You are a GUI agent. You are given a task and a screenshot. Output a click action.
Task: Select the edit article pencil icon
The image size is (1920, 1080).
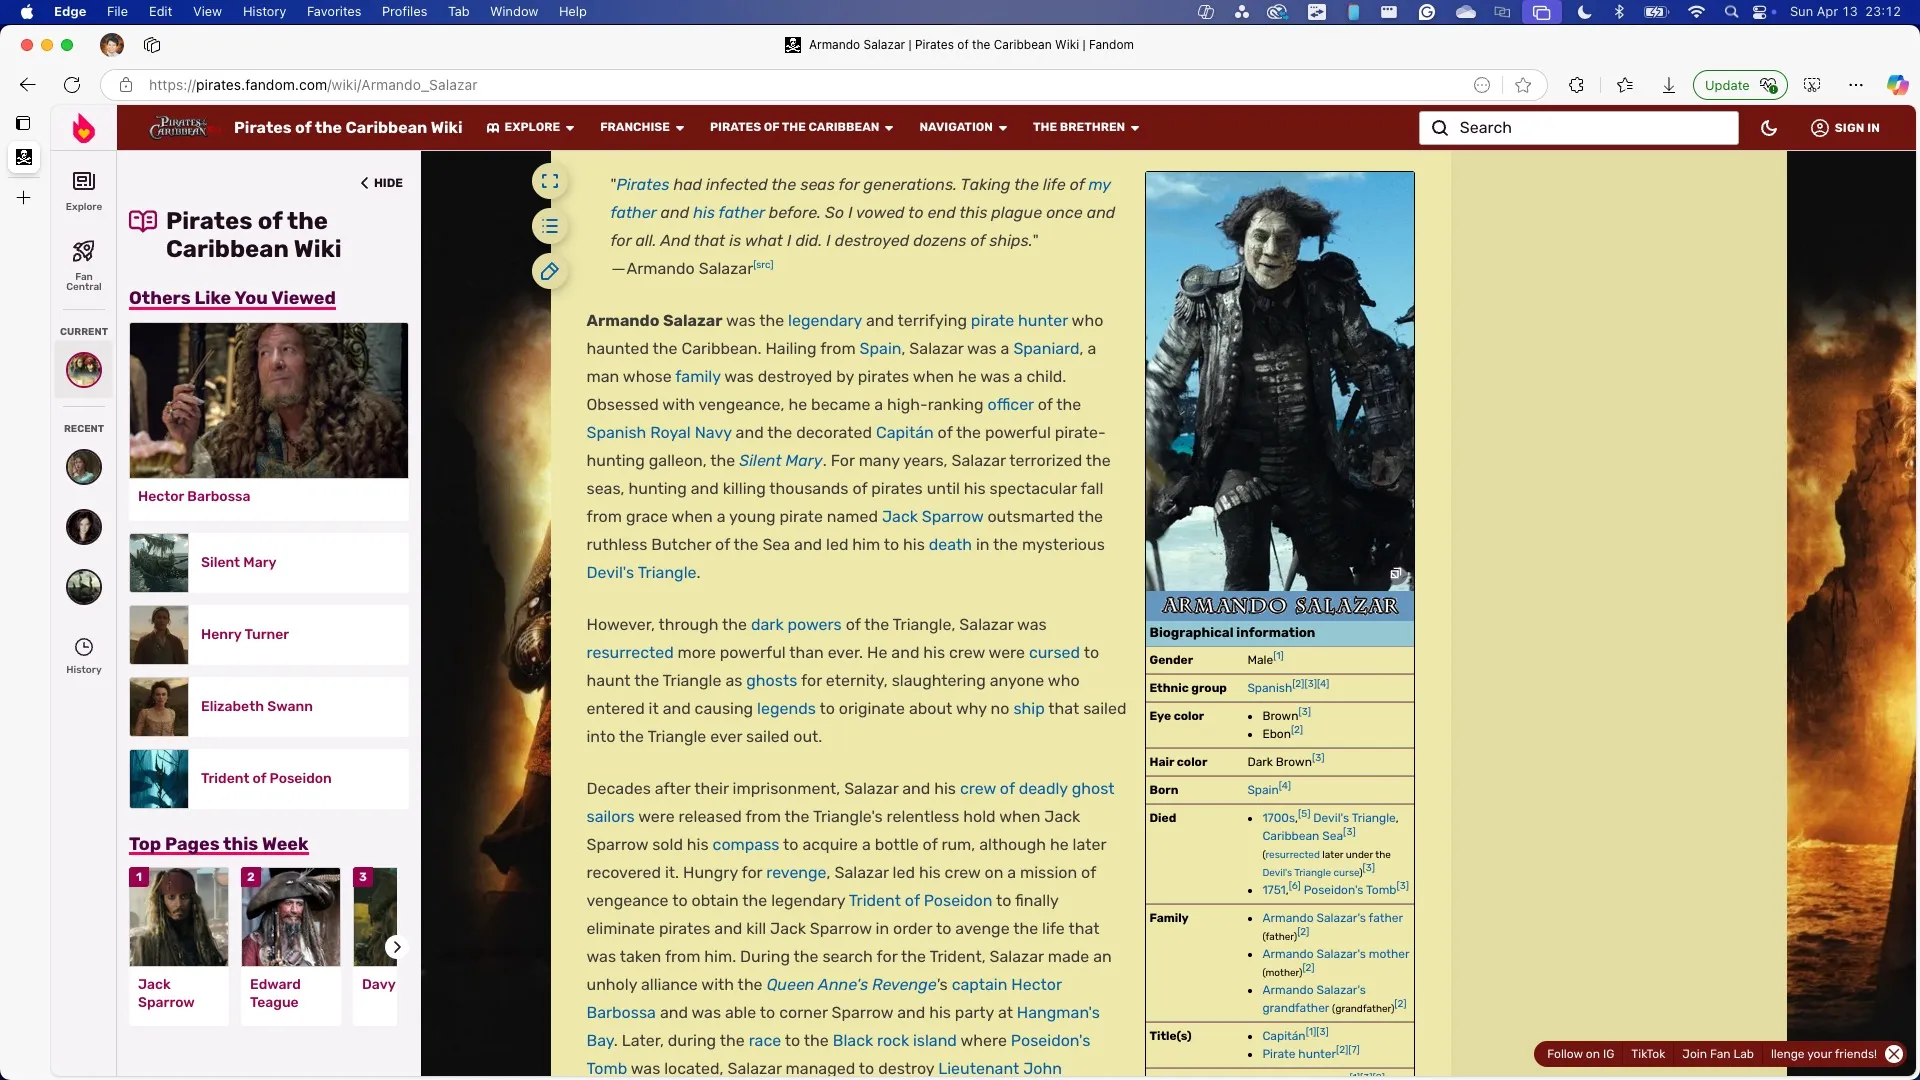pyautogui.click(x=551, y=271)
